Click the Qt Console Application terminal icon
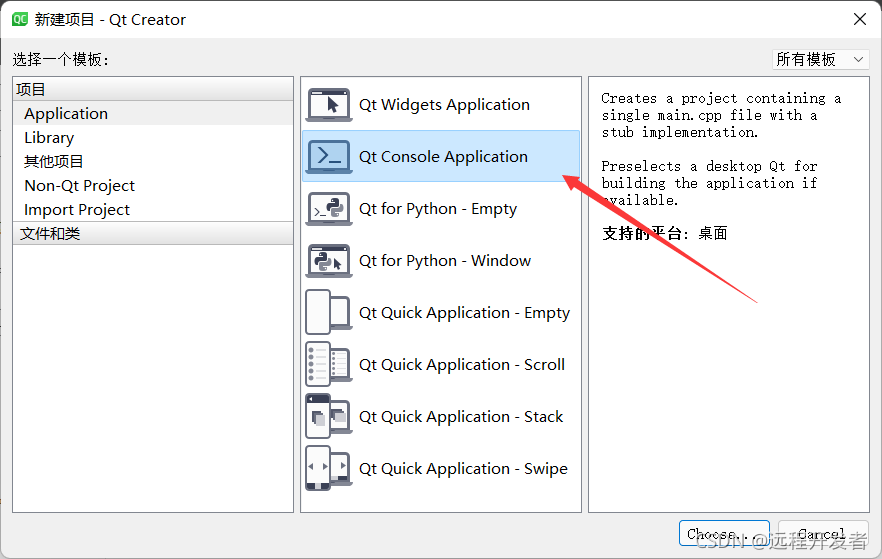Image resolution: width=882 pixels, height=559 pixels. pyautogui.click(x=329, y=156)
